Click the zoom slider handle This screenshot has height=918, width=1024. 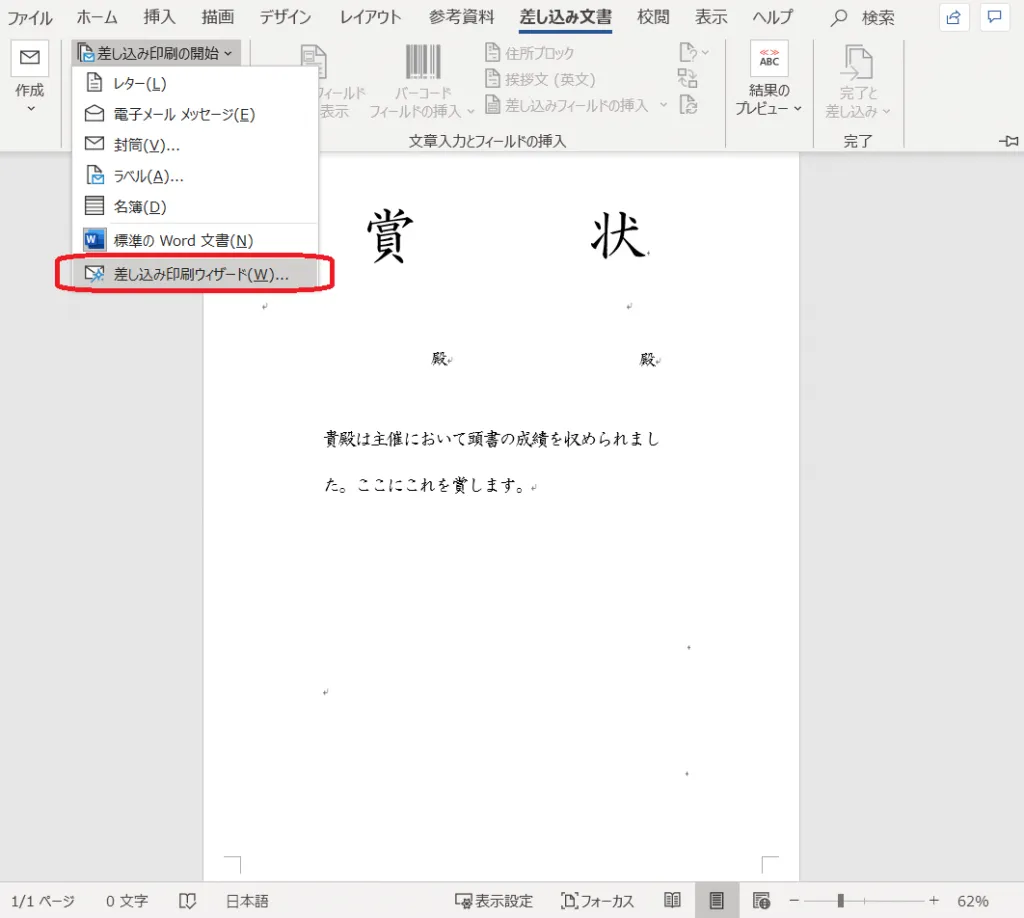841,900
